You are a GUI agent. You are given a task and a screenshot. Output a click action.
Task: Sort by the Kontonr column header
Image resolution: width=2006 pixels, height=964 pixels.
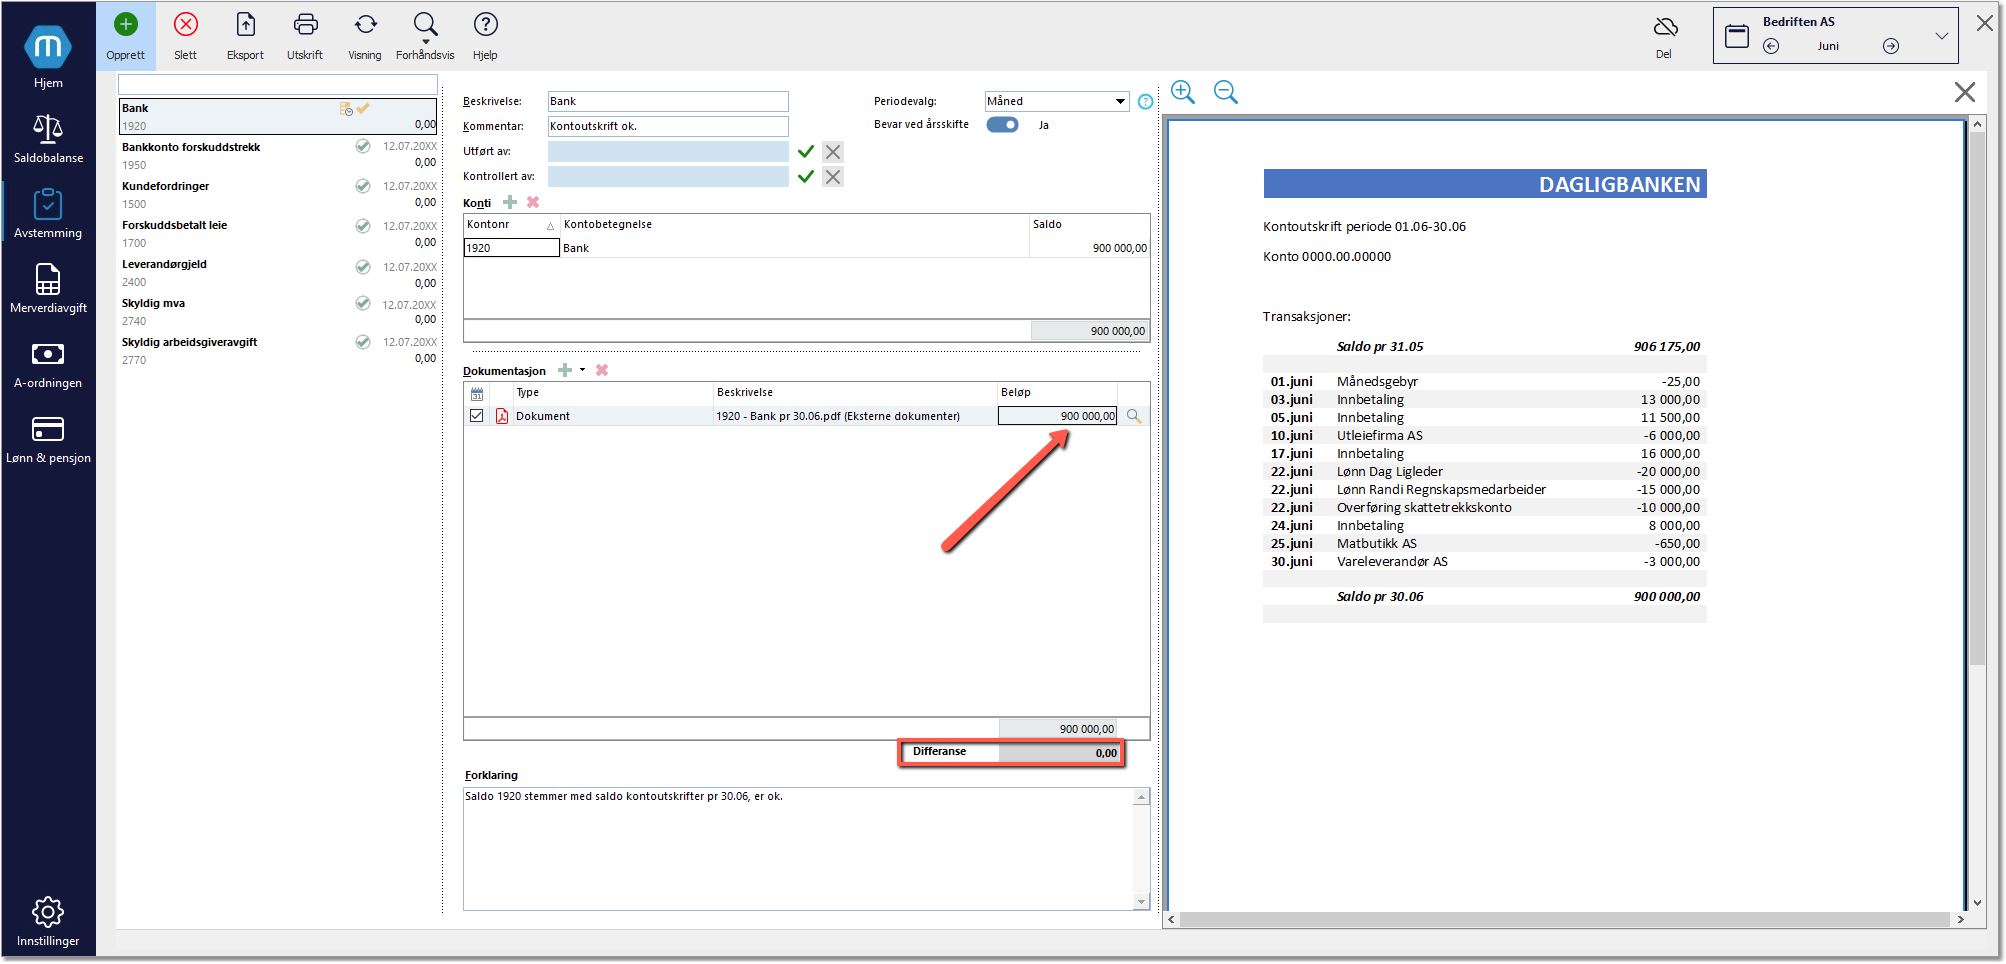click(511, 225)
